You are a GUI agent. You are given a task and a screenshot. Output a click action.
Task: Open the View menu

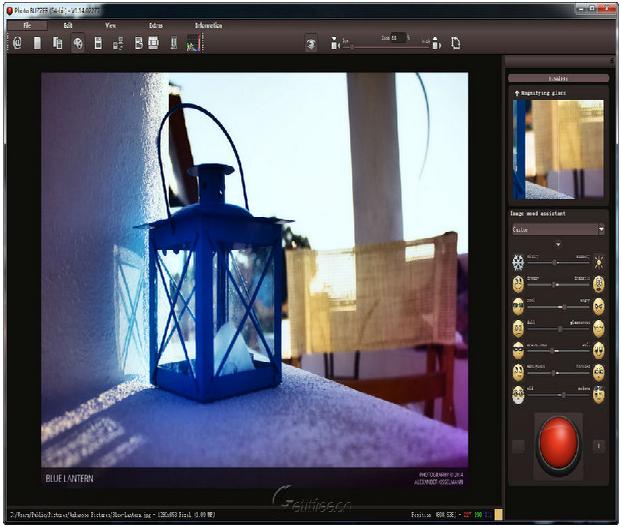tap(110, 25)
